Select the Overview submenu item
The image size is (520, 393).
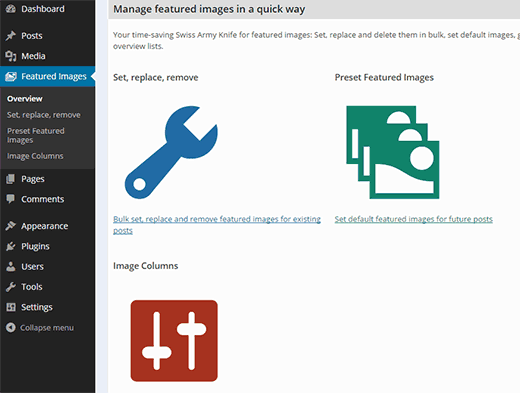(x=25, y=99)
